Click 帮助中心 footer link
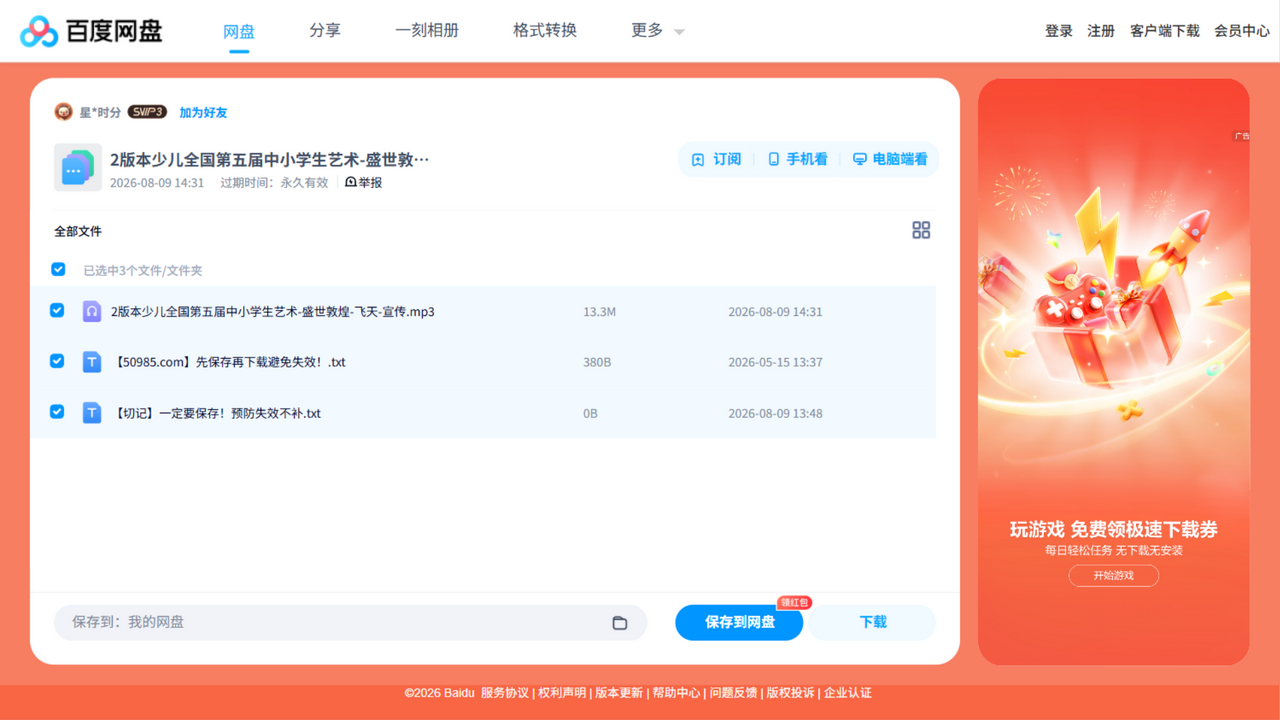The image size is (1280, 720). pyautogui.click(x=676, y=693)
